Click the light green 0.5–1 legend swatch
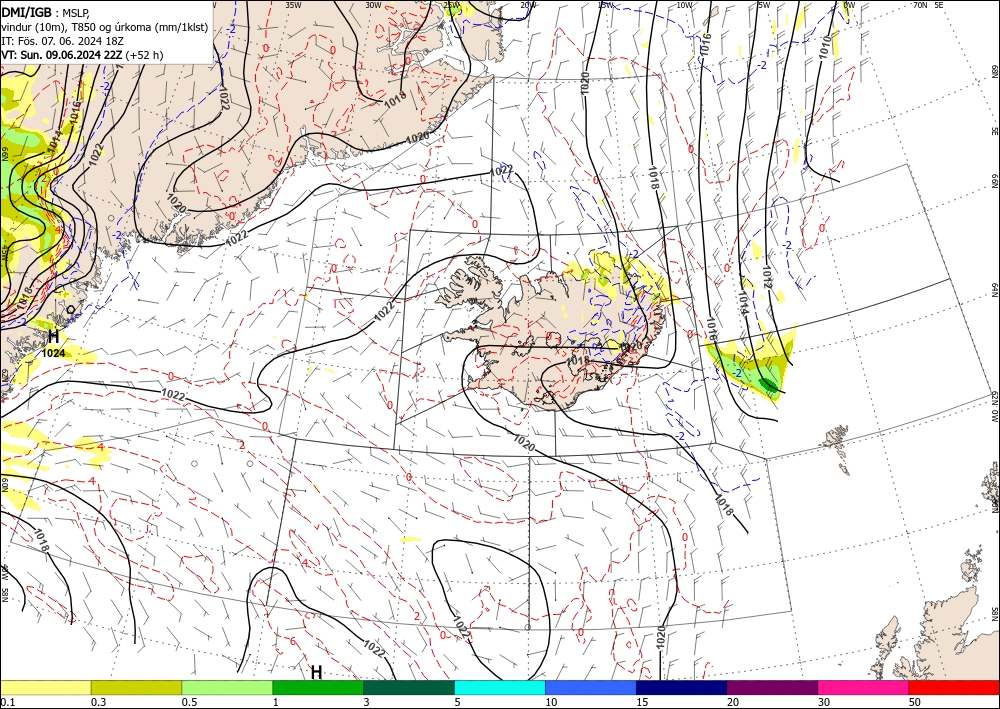Image resolution: width=1000 pixels, height=709 pixels. click(x=227, y=687)
